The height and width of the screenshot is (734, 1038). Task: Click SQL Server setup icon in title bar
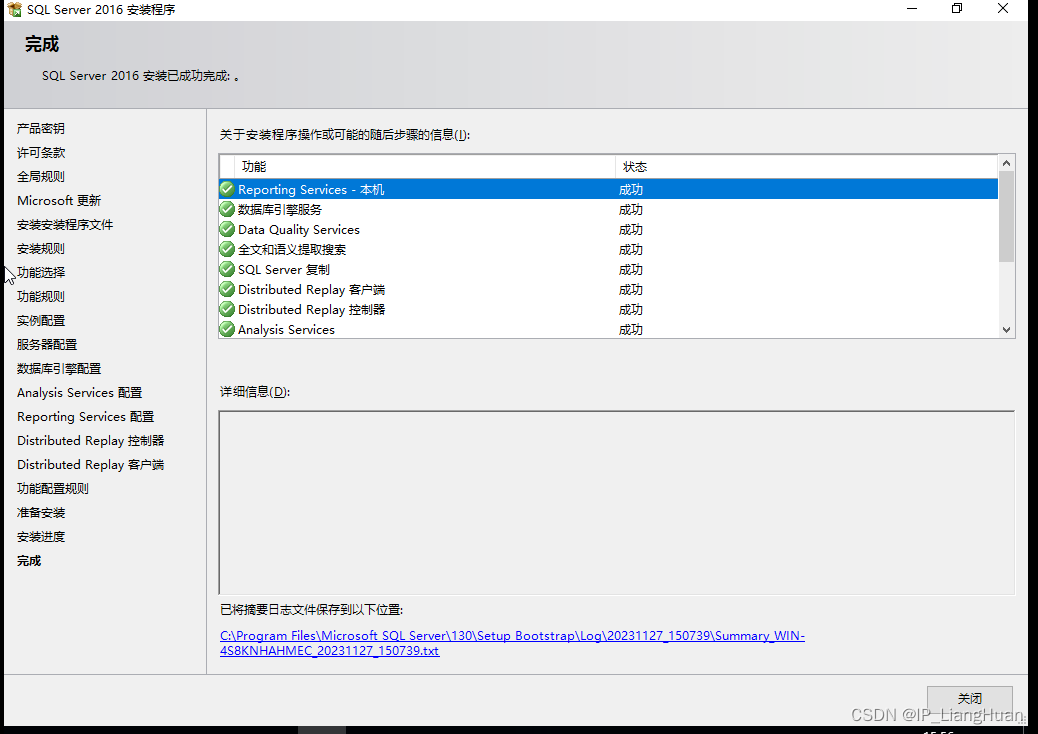(15, 9)
